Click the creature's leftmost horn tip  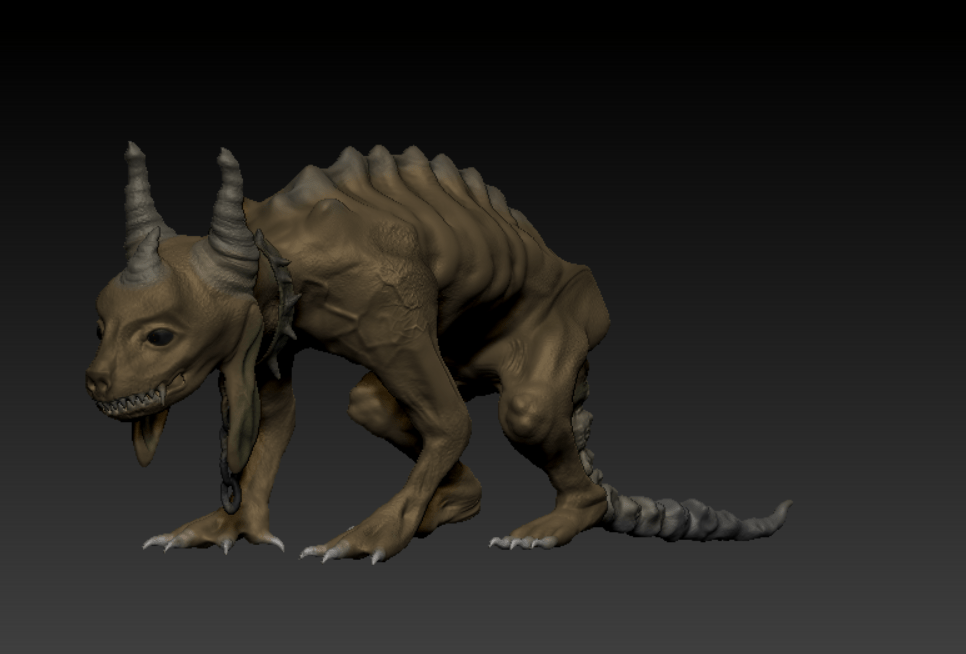[133, 151]
